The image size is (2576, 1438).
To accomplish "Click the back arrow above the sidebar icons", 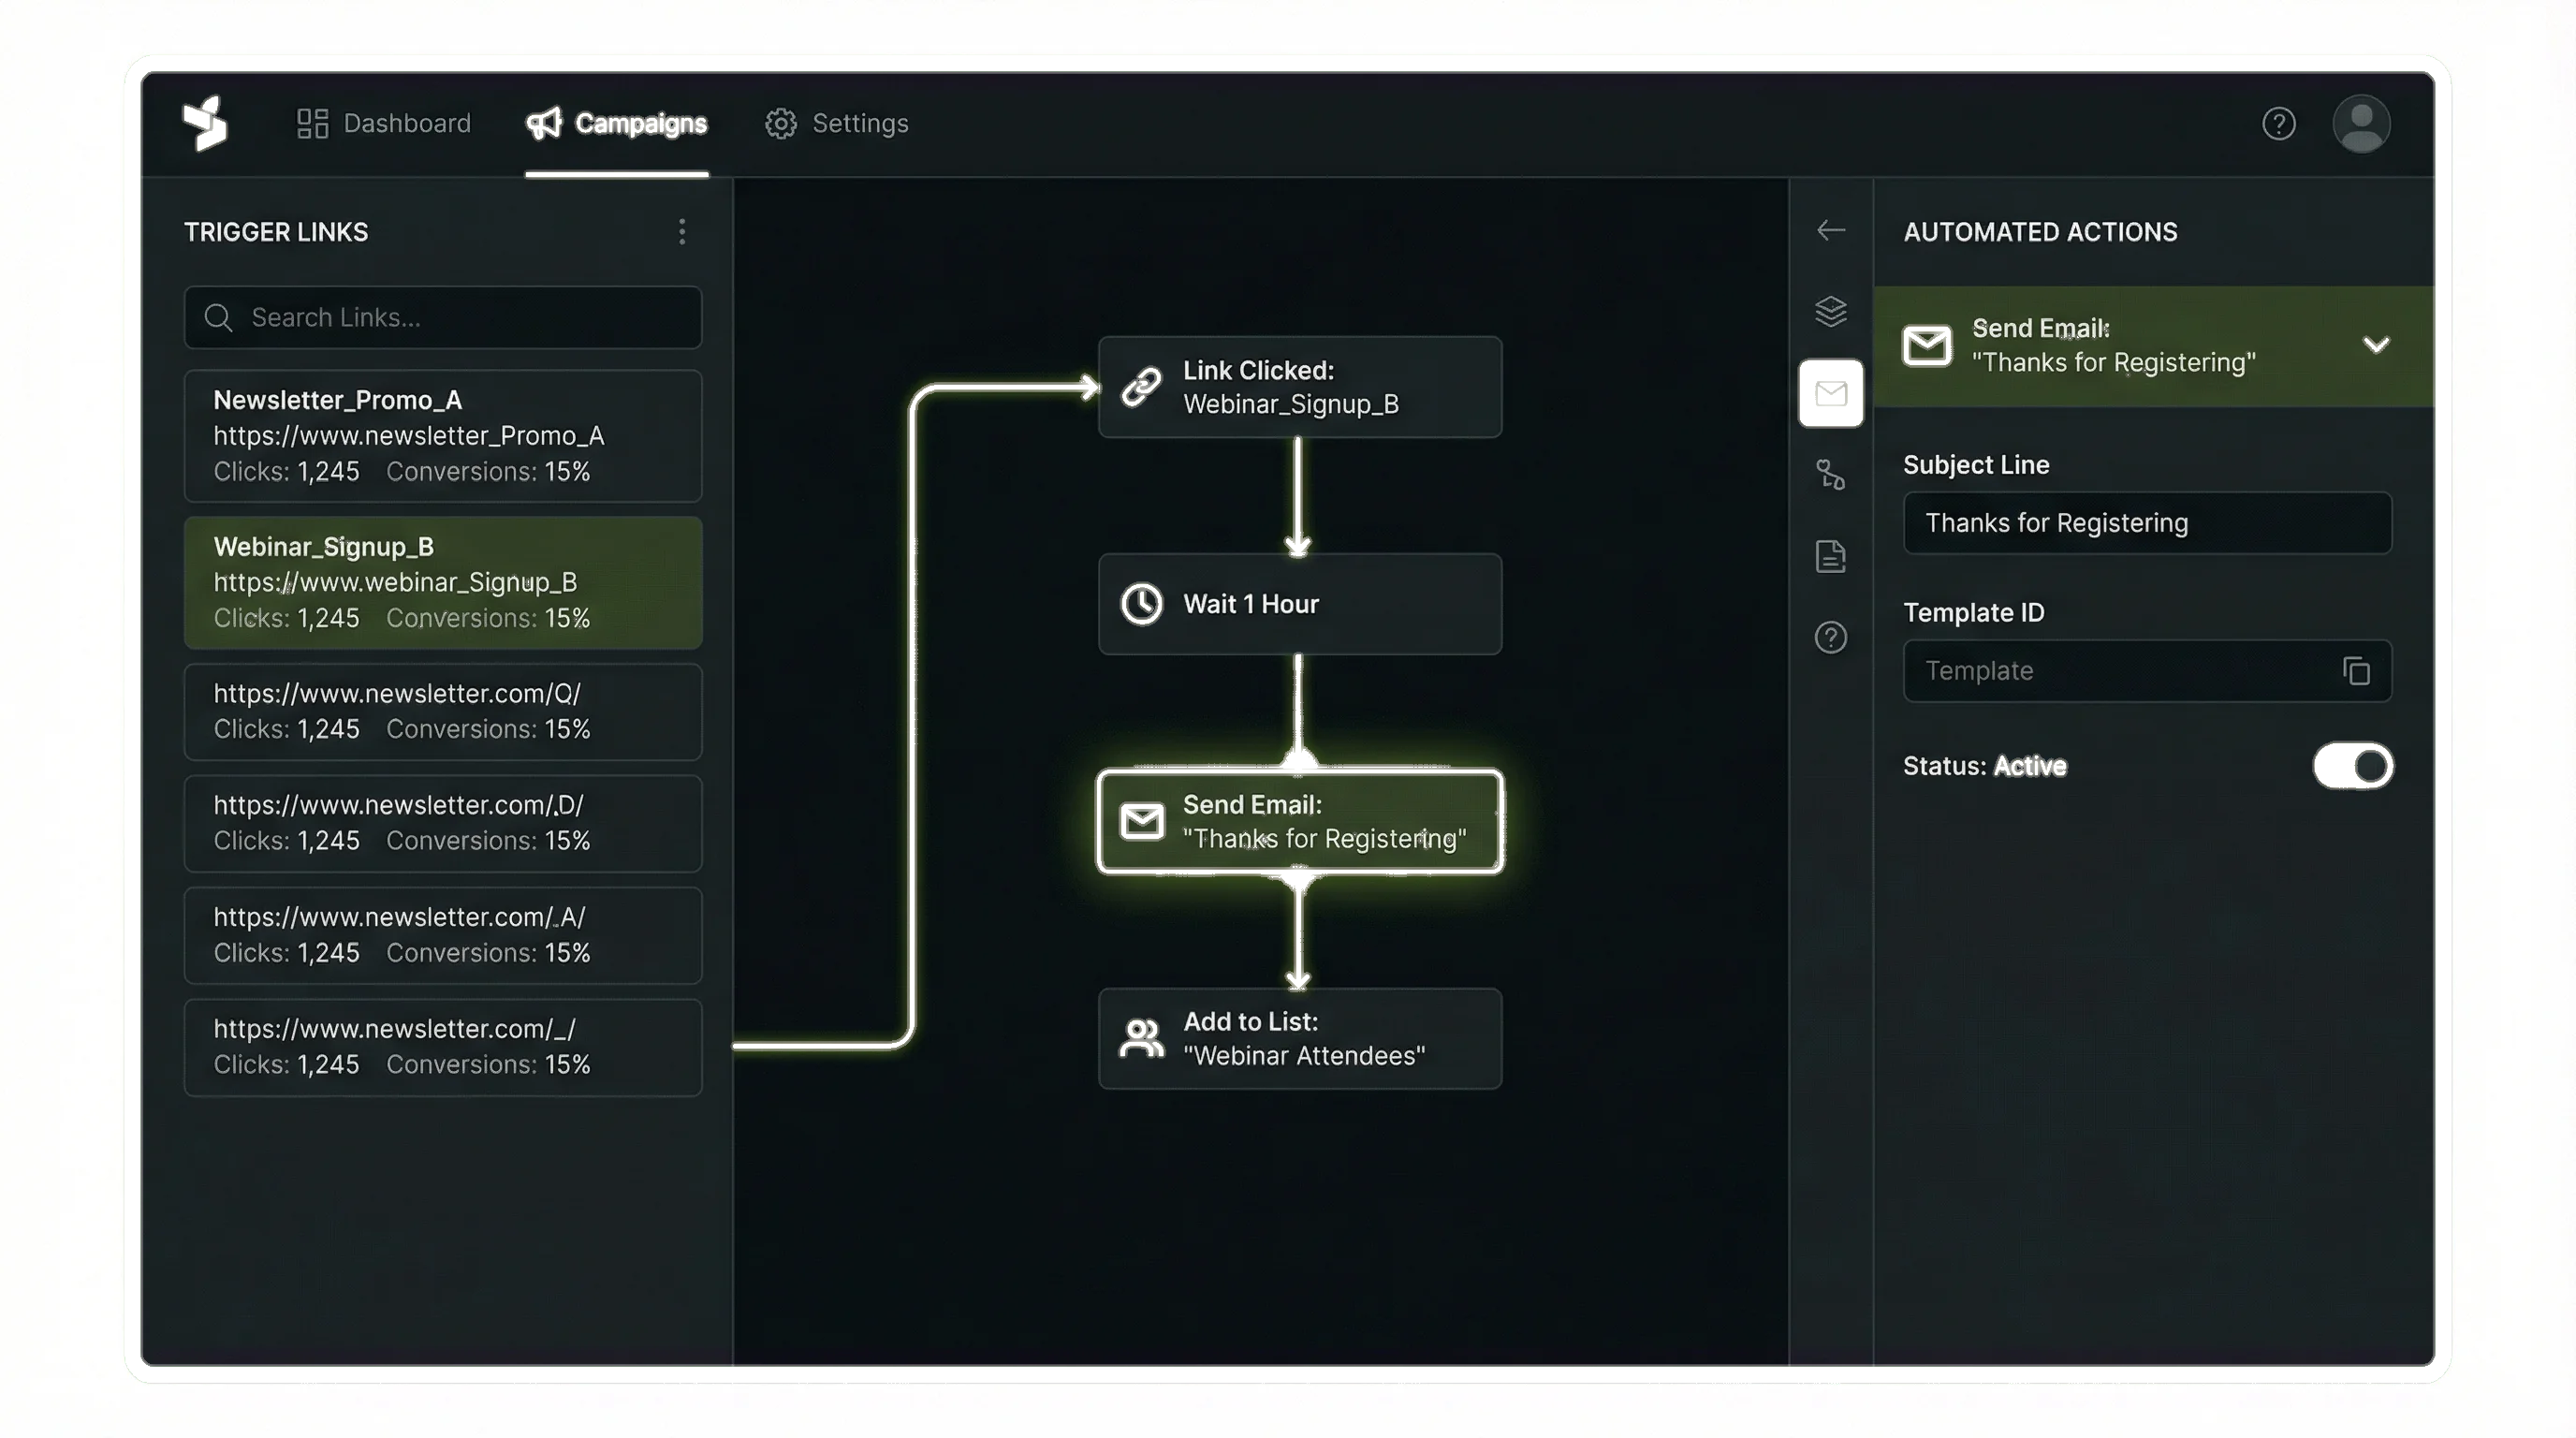I will point(1830,230).
